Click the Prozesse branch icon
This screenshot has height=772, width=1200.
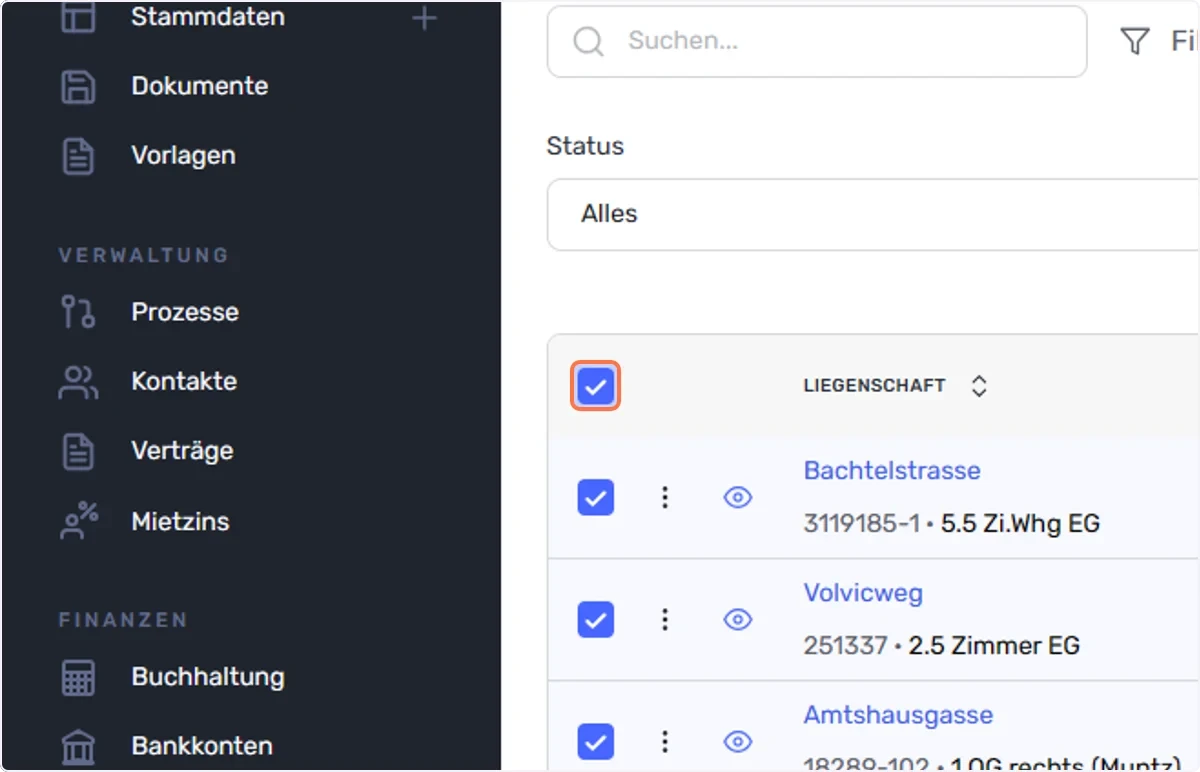pyautogui.click(x=78, y=312)
